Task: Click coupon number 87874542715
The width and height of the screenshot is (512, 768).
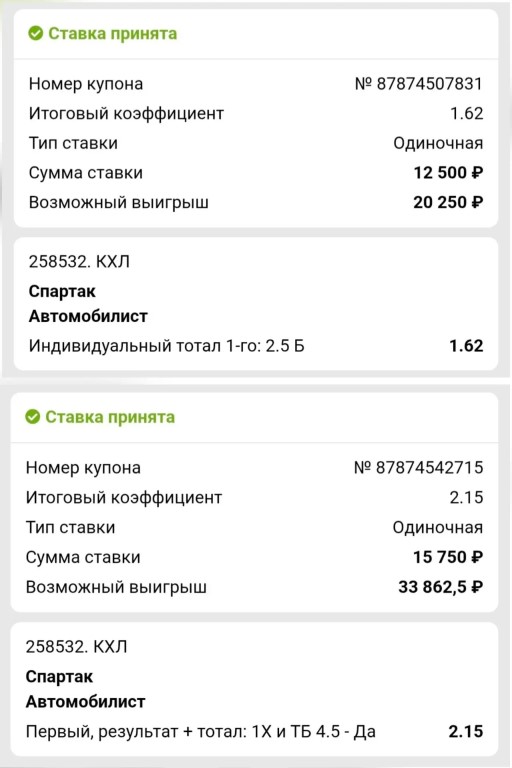Action: [418, 468]
